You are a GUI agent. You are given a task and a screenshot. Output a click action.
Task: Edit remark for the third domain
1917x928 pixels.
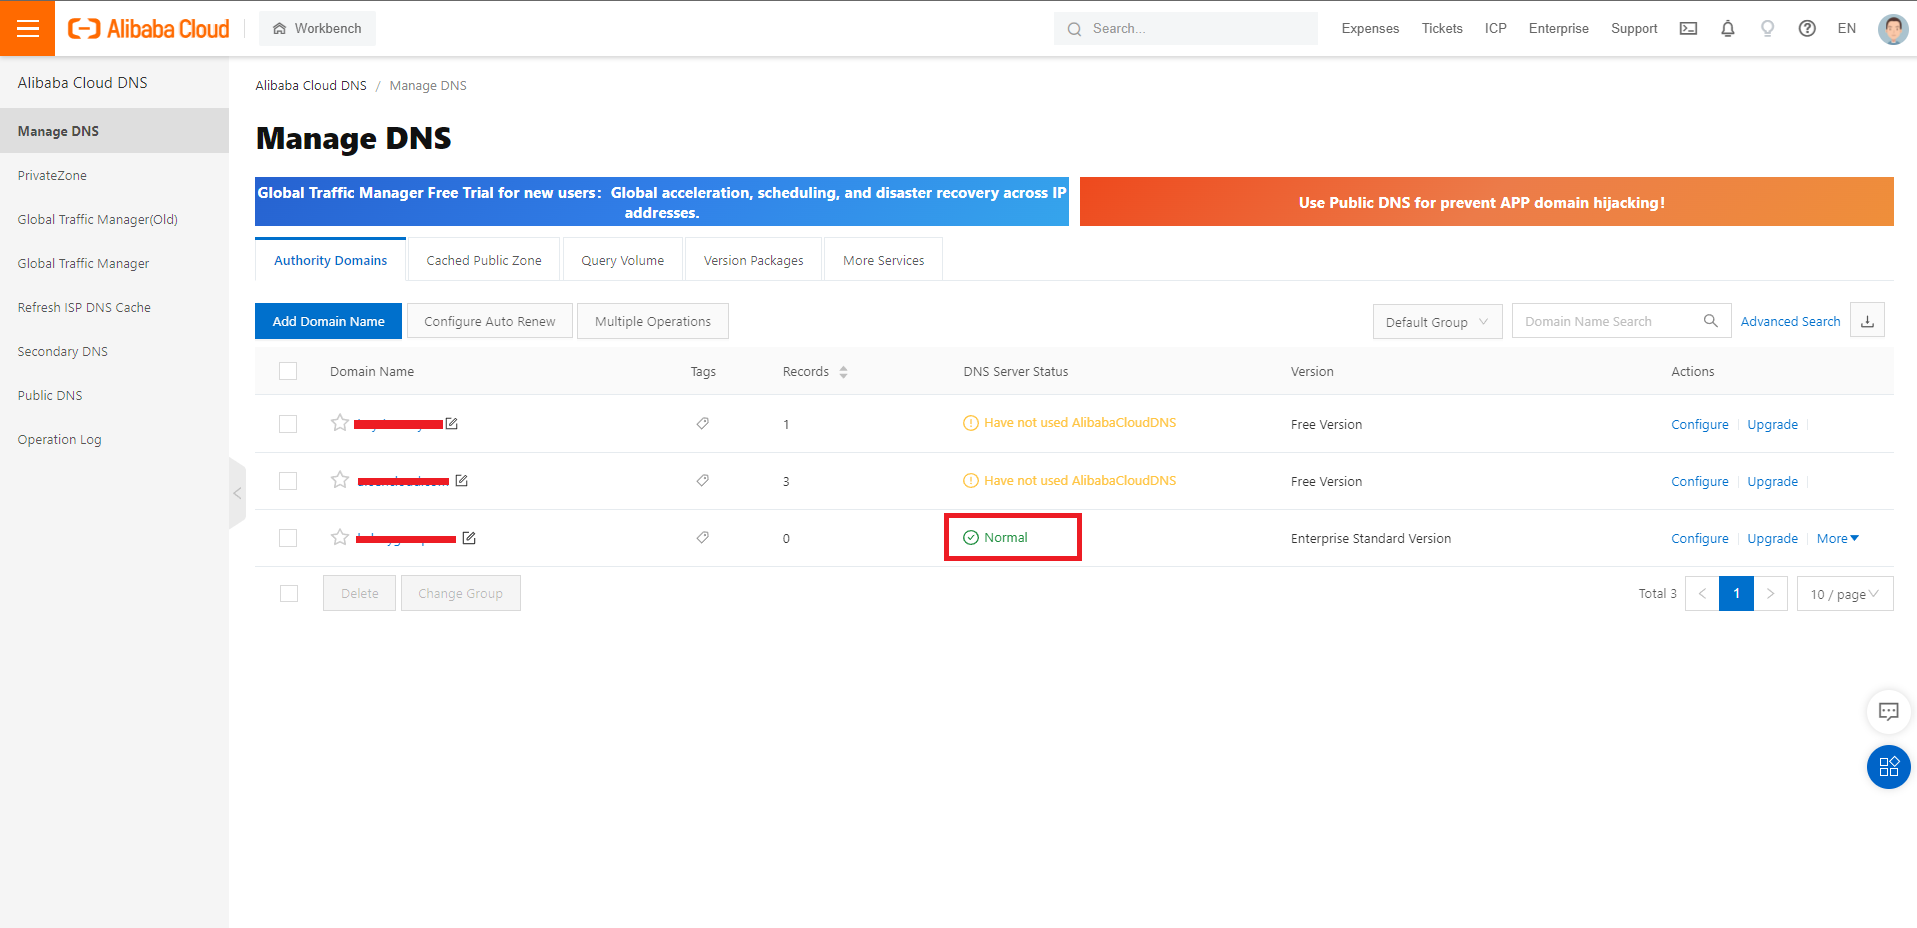click(469, 538)
